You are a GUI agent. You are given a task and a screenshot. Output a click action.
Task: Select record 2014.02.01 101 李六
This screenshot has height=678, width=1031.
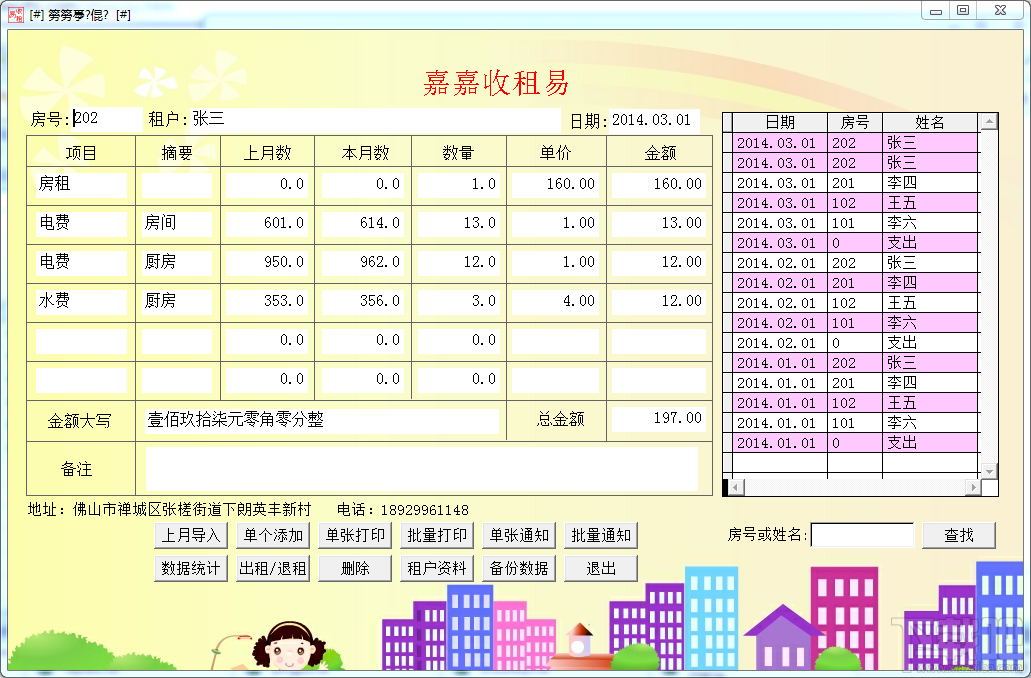(x=855, y=323)
